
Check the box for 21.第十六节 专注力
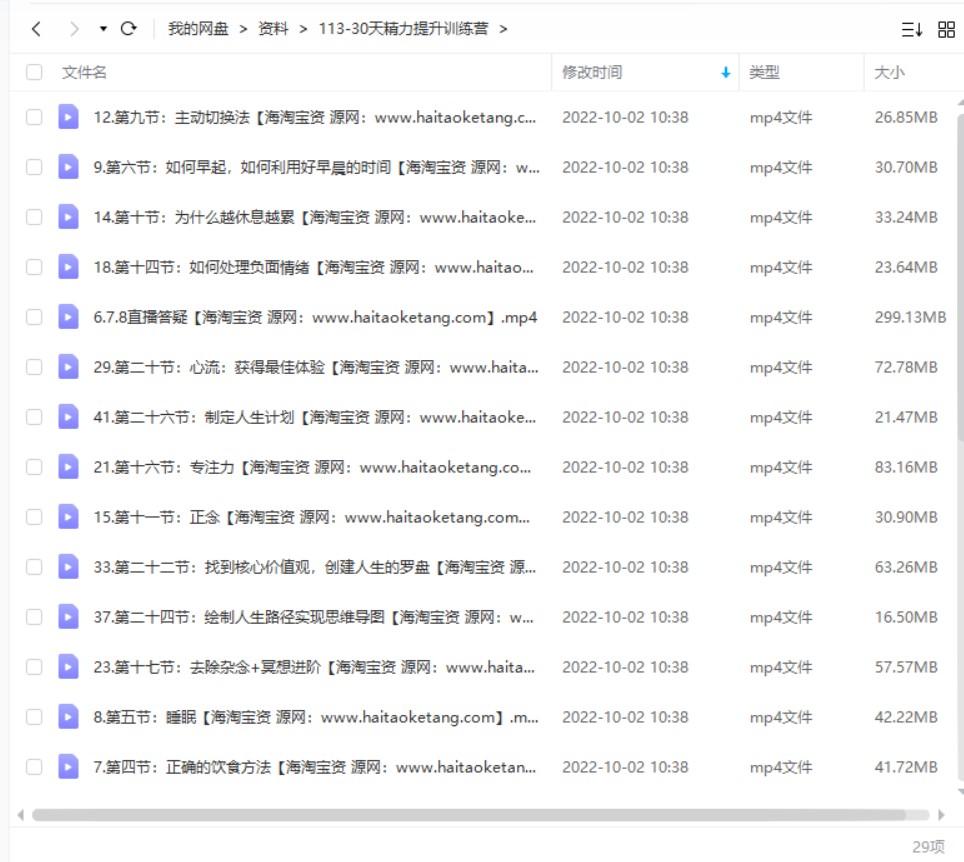34,467
